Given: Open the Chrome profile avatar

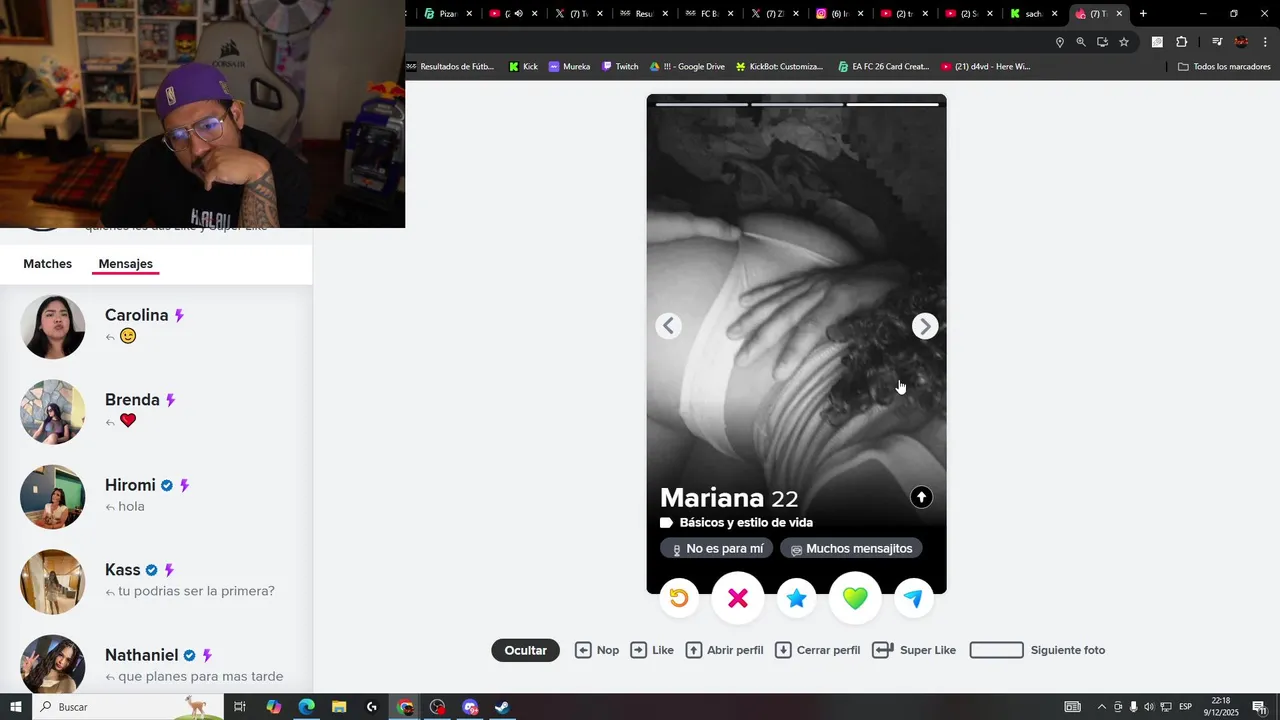Looking at the screenshot, I should 1241,42.
